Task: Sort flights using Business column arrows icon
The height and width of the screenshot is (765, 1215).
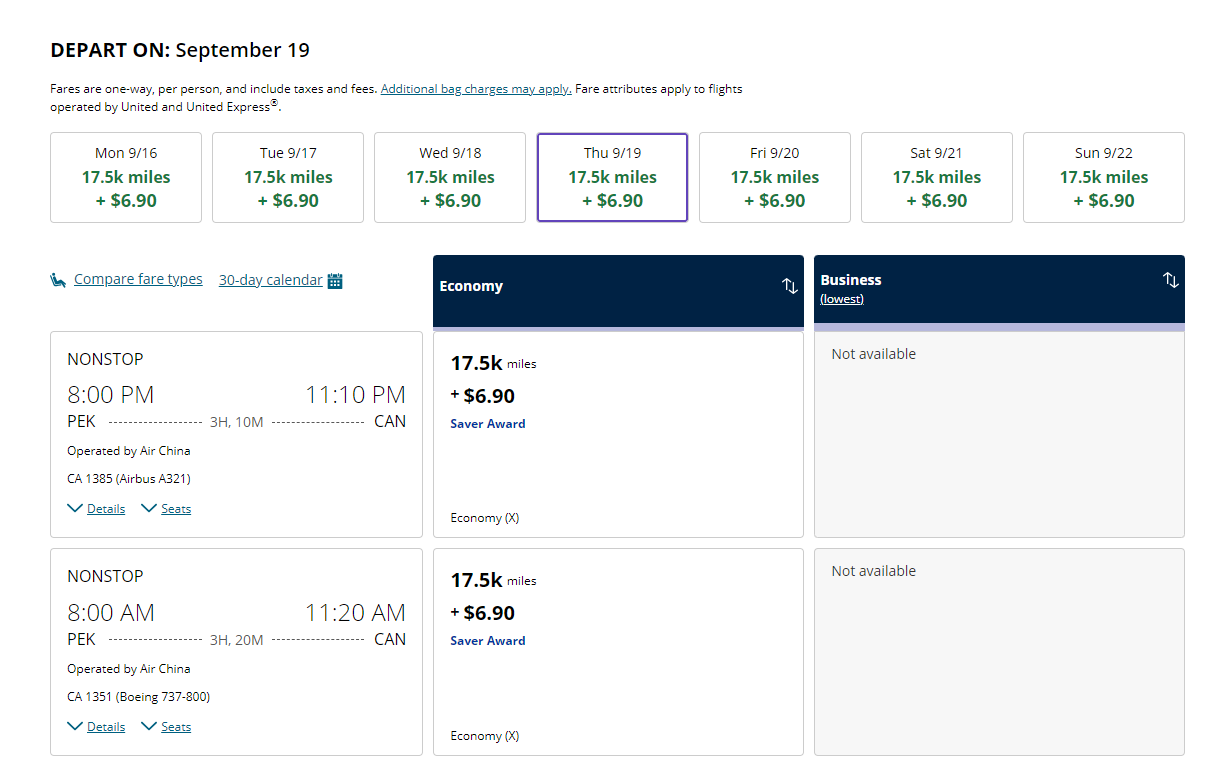Action: pyautogui.click(x=1170, y=280)
